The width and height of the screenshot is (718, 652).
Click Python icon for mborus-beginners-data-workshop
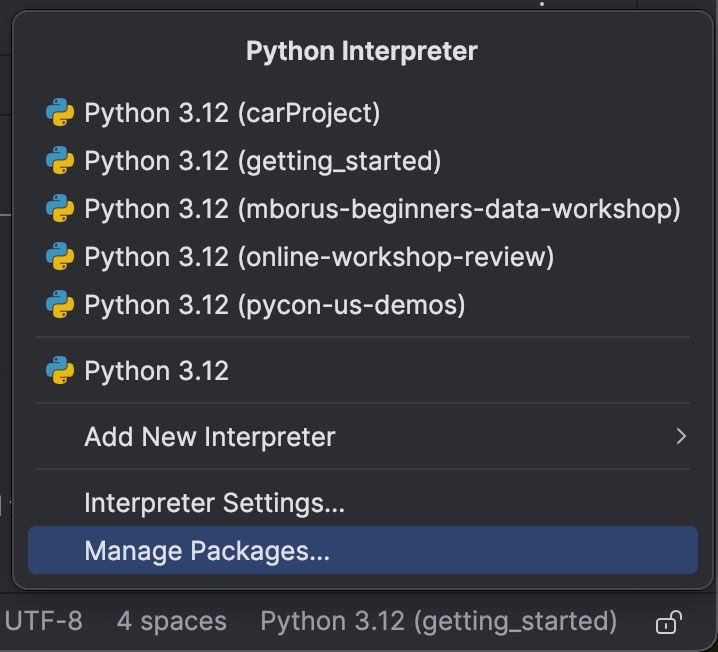60,209
